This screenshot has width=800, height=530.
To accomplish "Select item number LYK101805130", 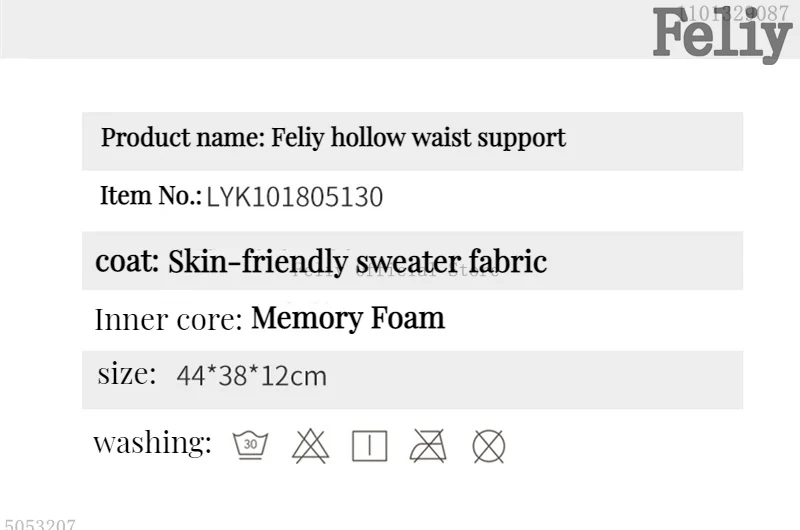I will 295,197.
